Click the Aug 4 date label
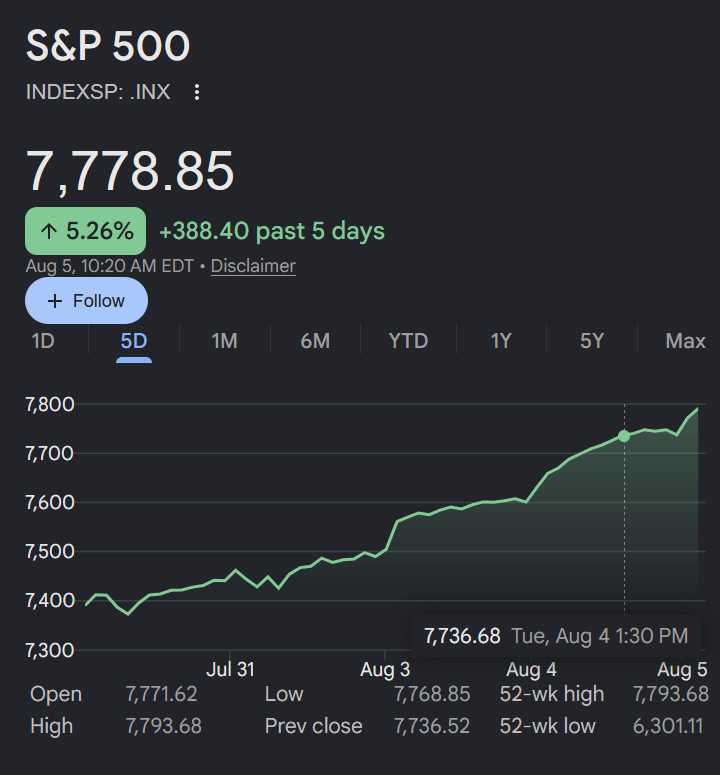720x775 pixels. coord(531,670)
